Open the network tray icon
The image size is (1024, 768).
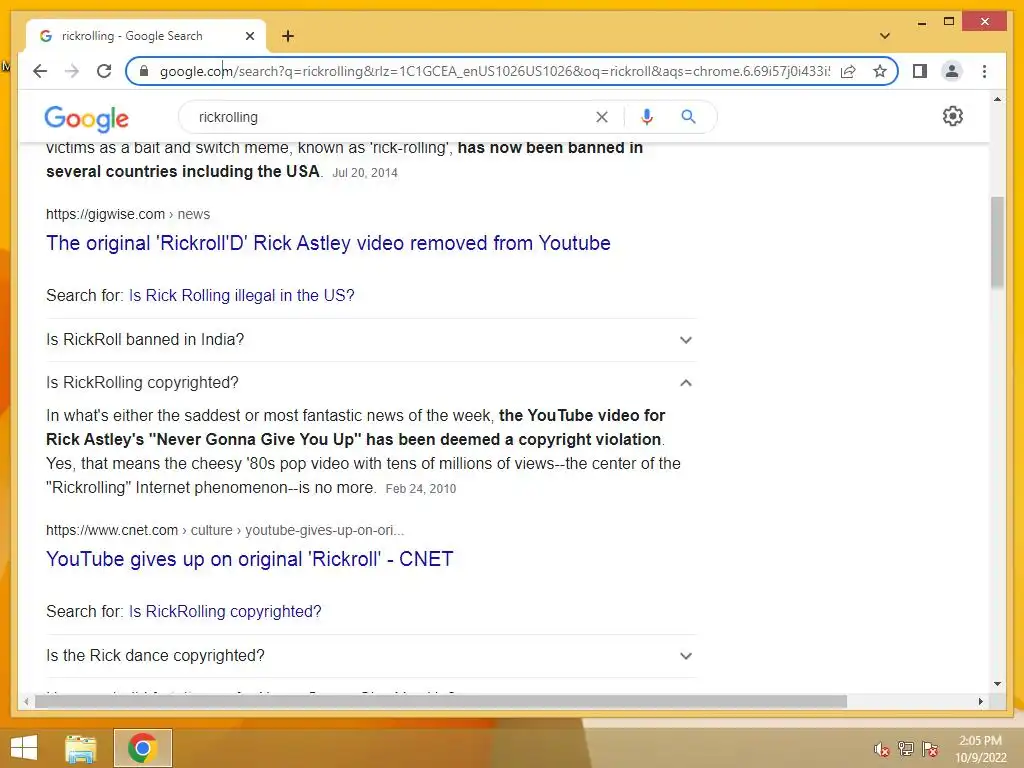906,749
